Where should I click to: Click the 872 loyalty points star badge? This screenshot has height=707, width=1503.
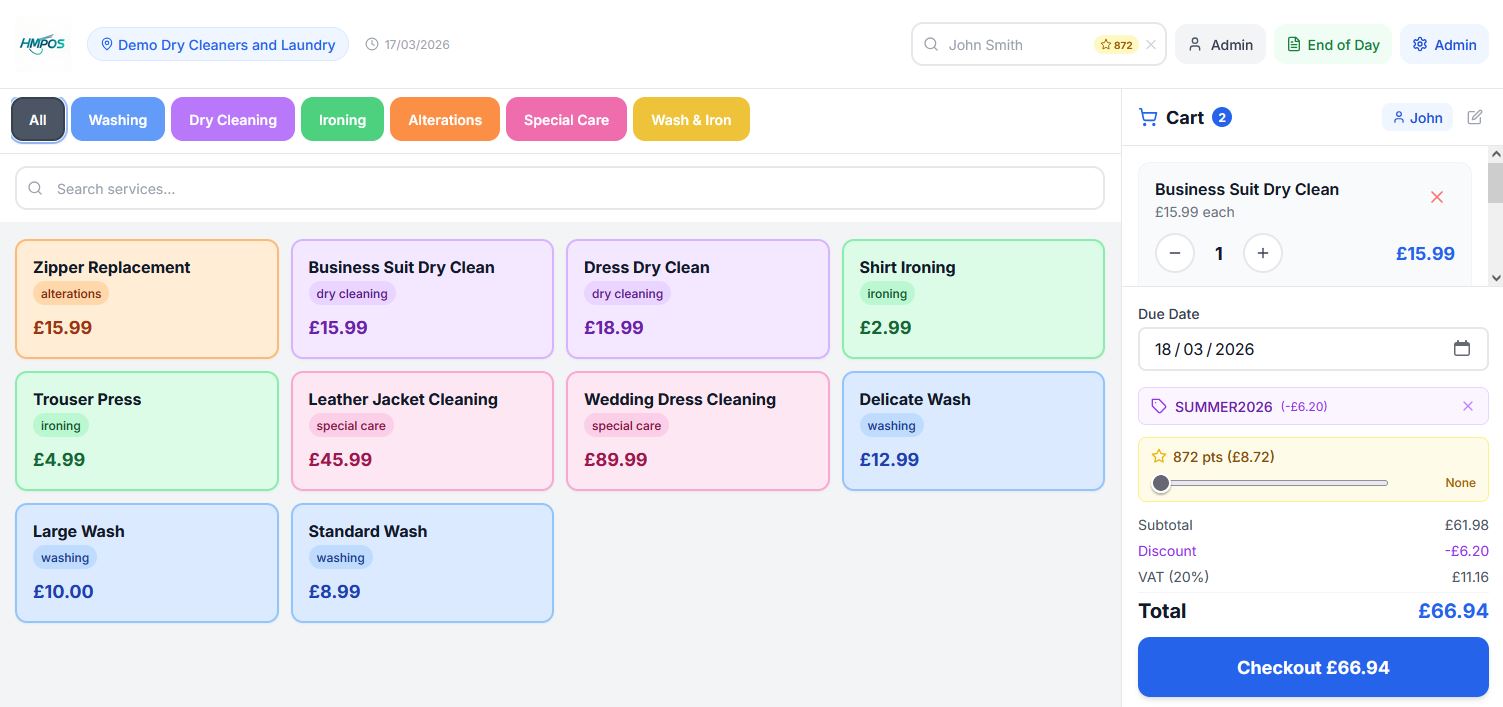coord(1116,45)
